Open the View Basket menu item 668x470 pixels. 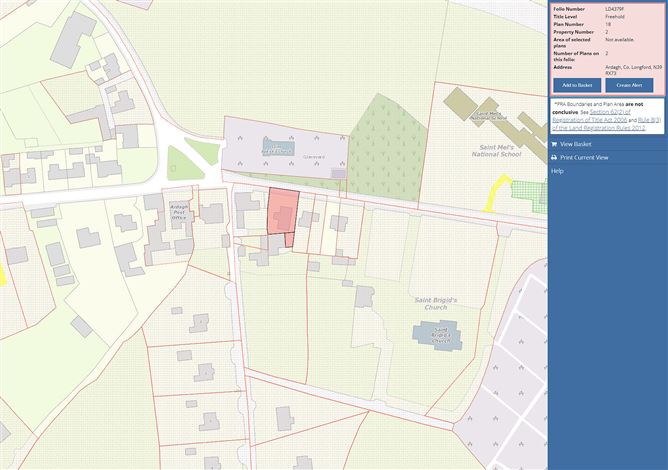pyautogui.click(x=579, y=144)
